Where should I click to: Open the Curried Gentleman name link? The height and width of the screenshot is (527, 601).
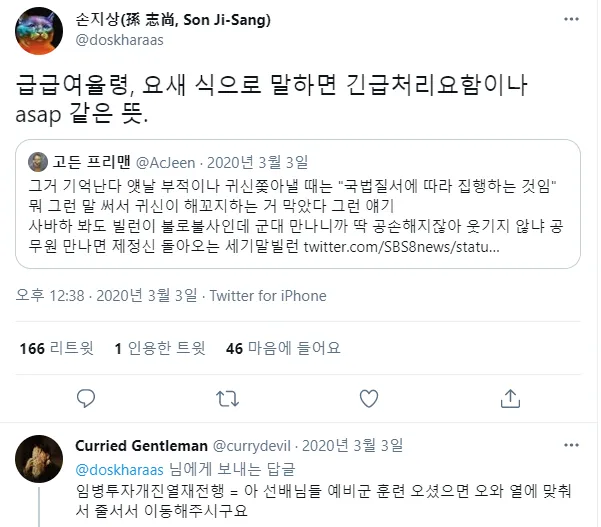point(141,445)
